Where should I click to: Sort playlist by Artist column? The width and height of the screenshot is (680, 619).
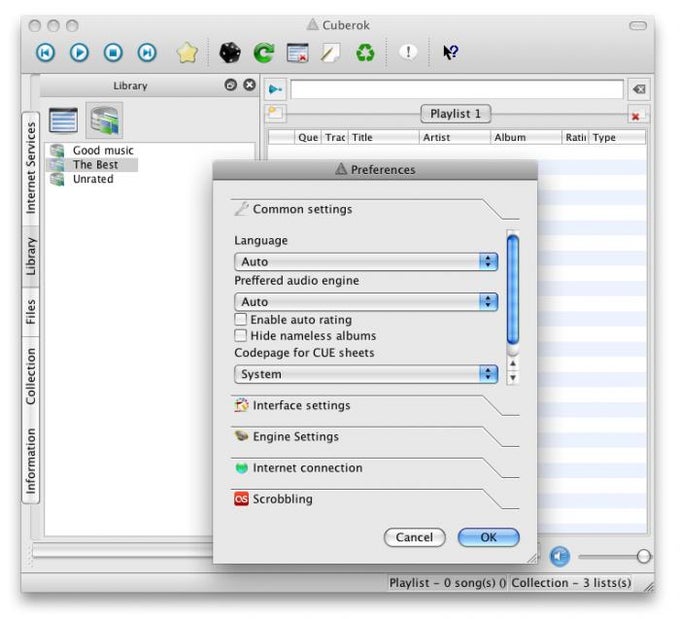[454, 138]
